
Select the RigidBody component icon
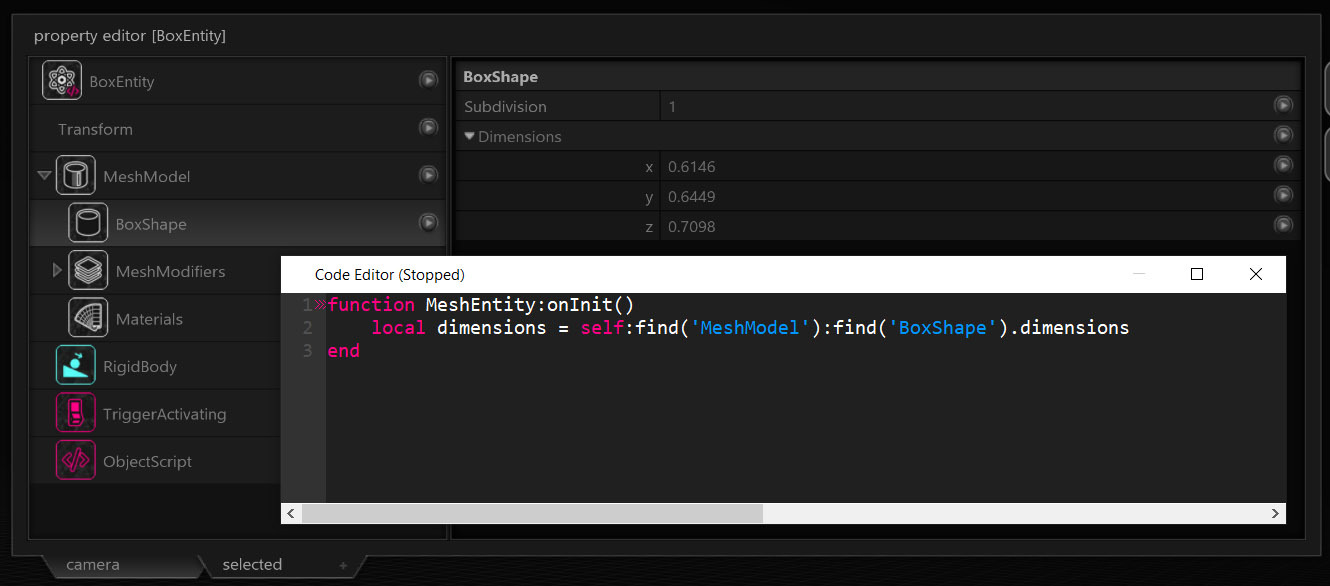click(x=75, y=366)
